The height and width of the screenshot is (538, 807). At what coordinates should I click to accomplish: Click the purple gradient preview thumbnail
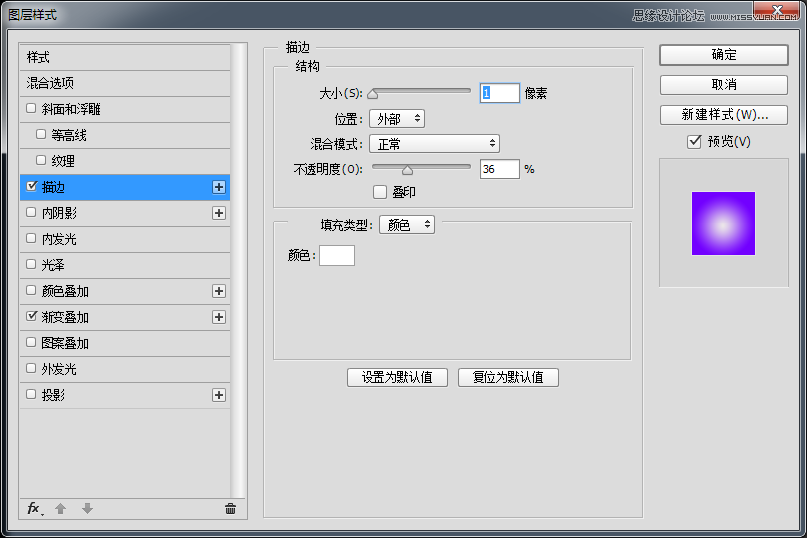point(723,223)
